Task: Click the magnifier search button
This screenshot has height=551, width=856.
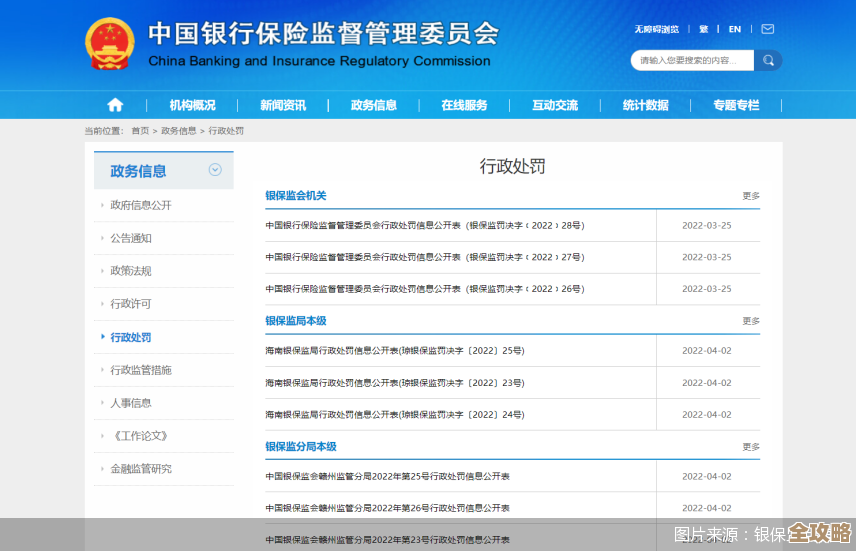Action: coord(768,60)
